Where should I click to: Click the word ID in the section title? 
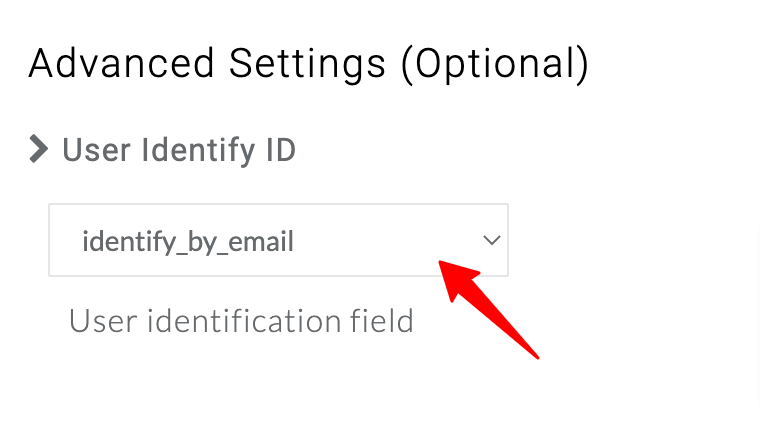(x=280, y=150)
